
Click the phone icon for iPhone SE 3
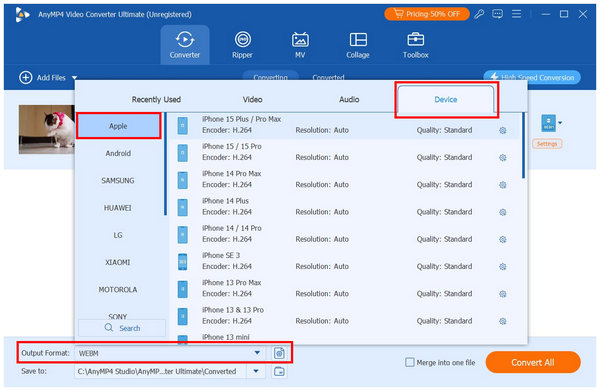(183, 262)
